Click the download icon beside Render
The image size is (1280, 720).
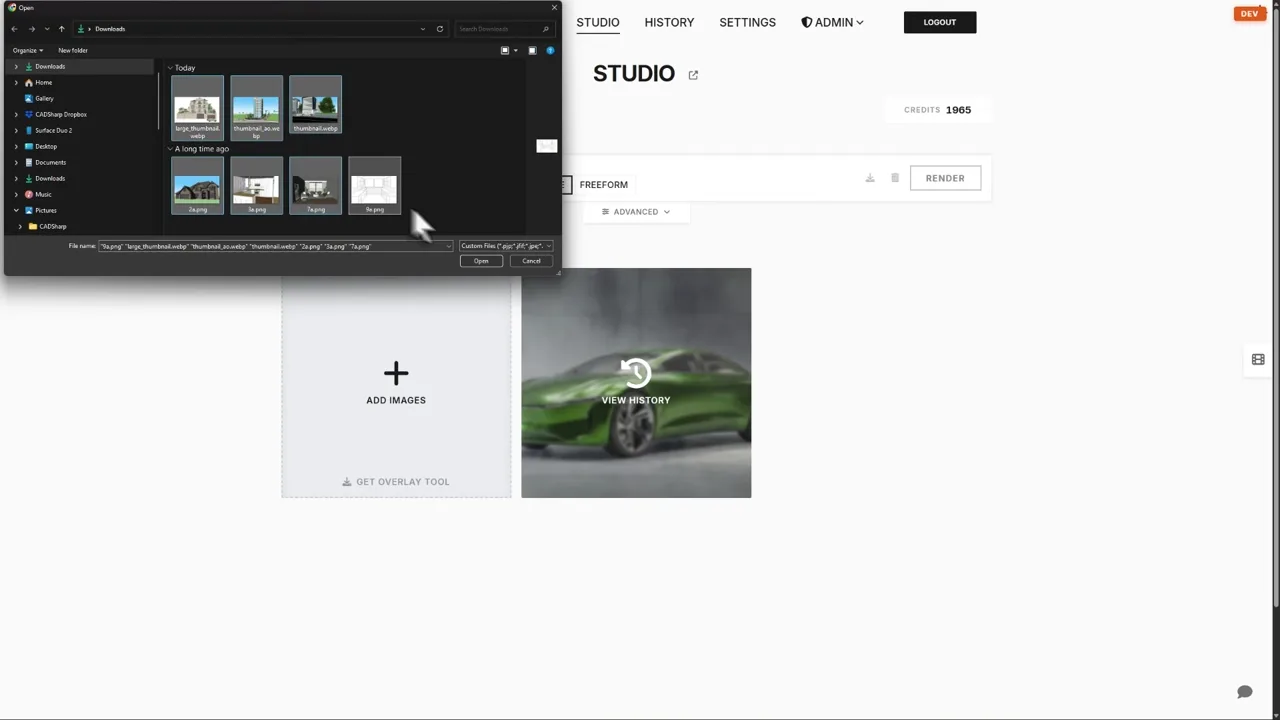870,178
